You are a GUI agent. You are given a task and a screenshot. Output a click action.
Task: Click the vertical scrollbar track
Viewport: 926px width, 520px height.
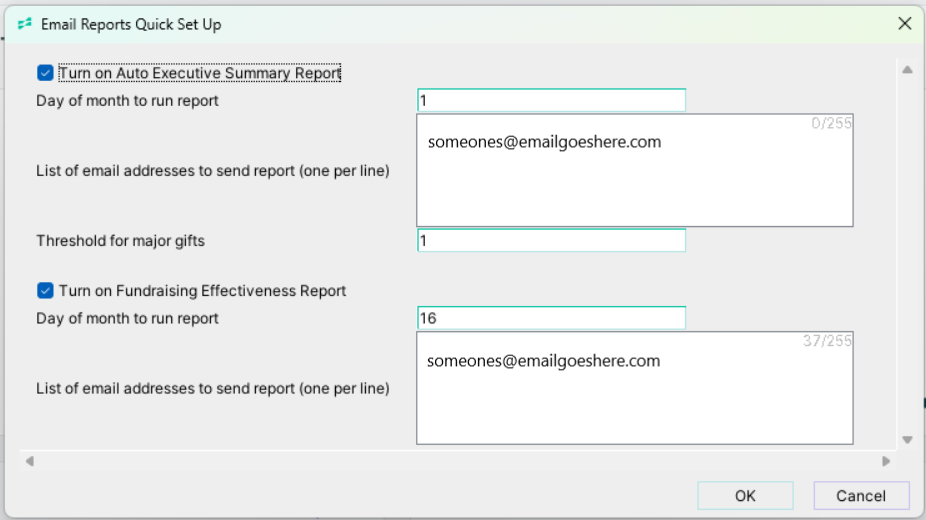click(907, 254)
